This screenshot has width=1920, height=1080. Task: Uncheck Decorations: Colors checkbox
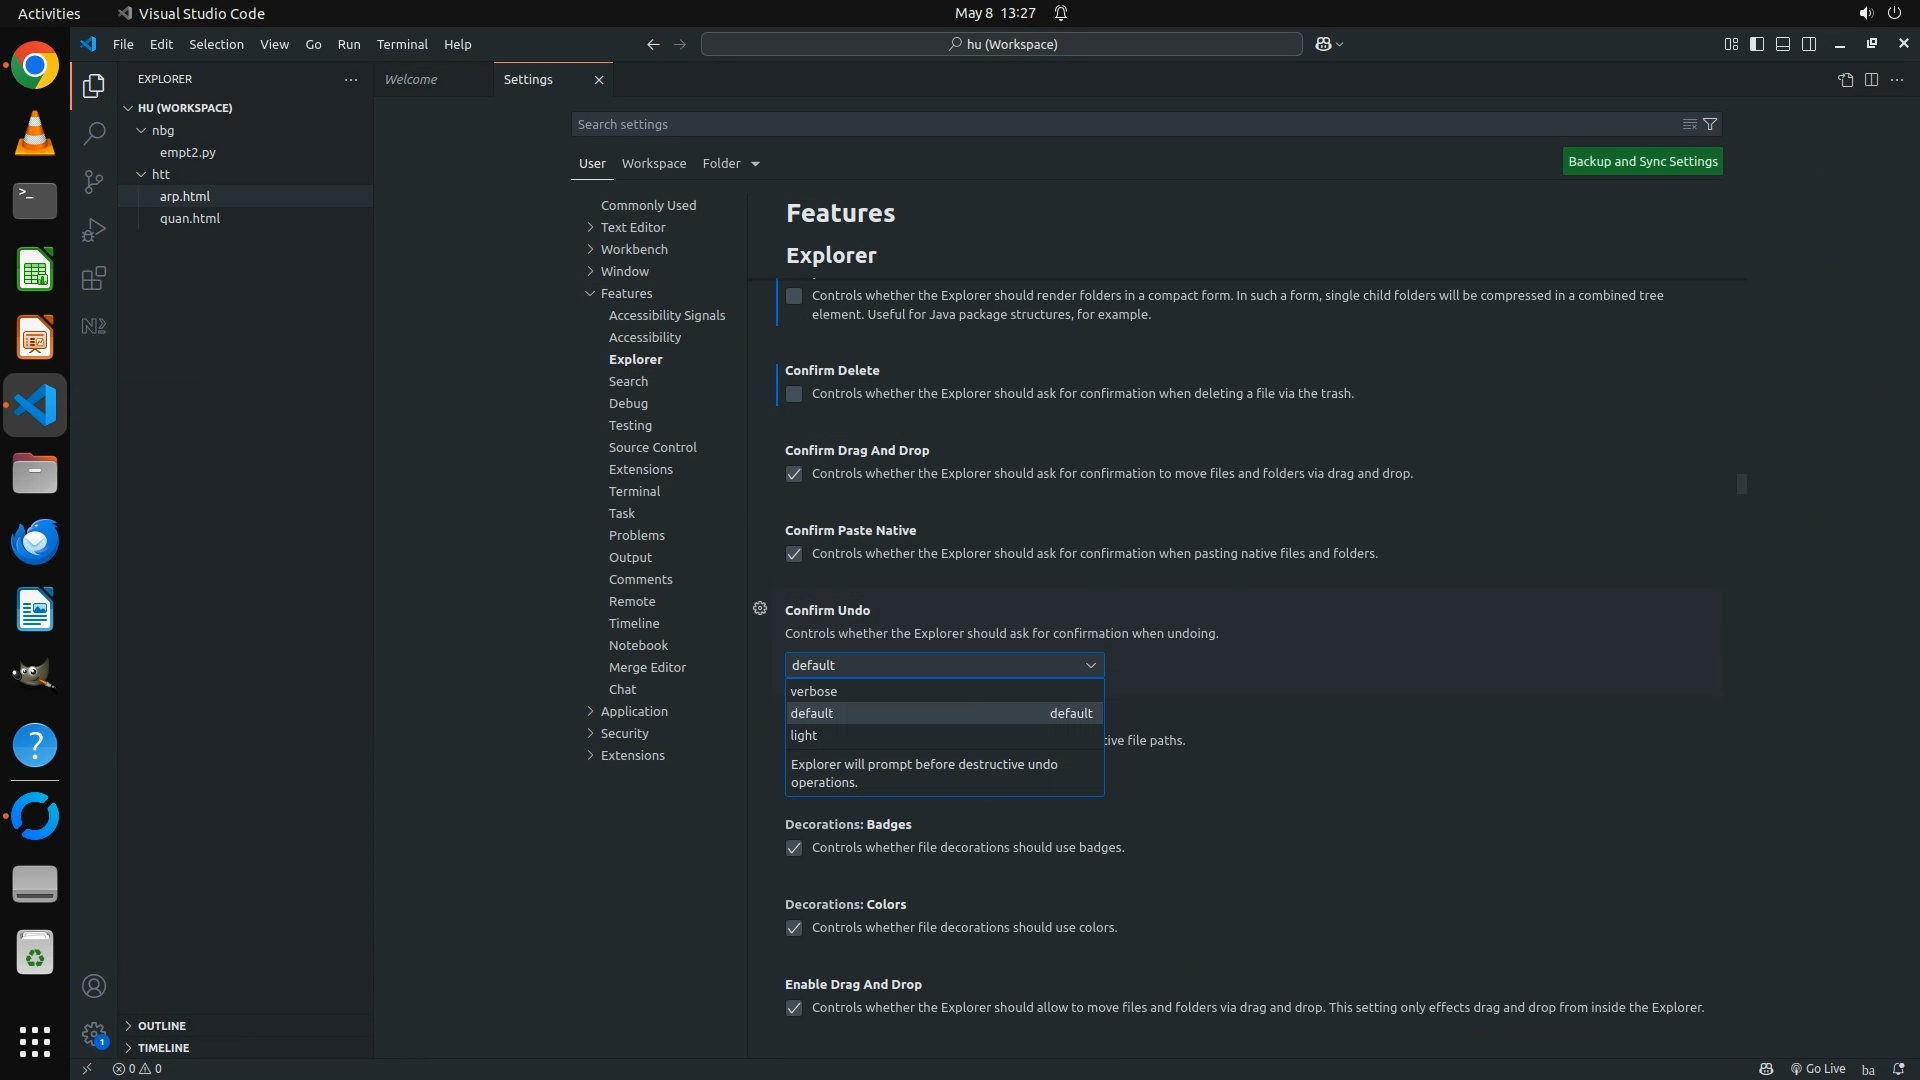tap(794, 928)
